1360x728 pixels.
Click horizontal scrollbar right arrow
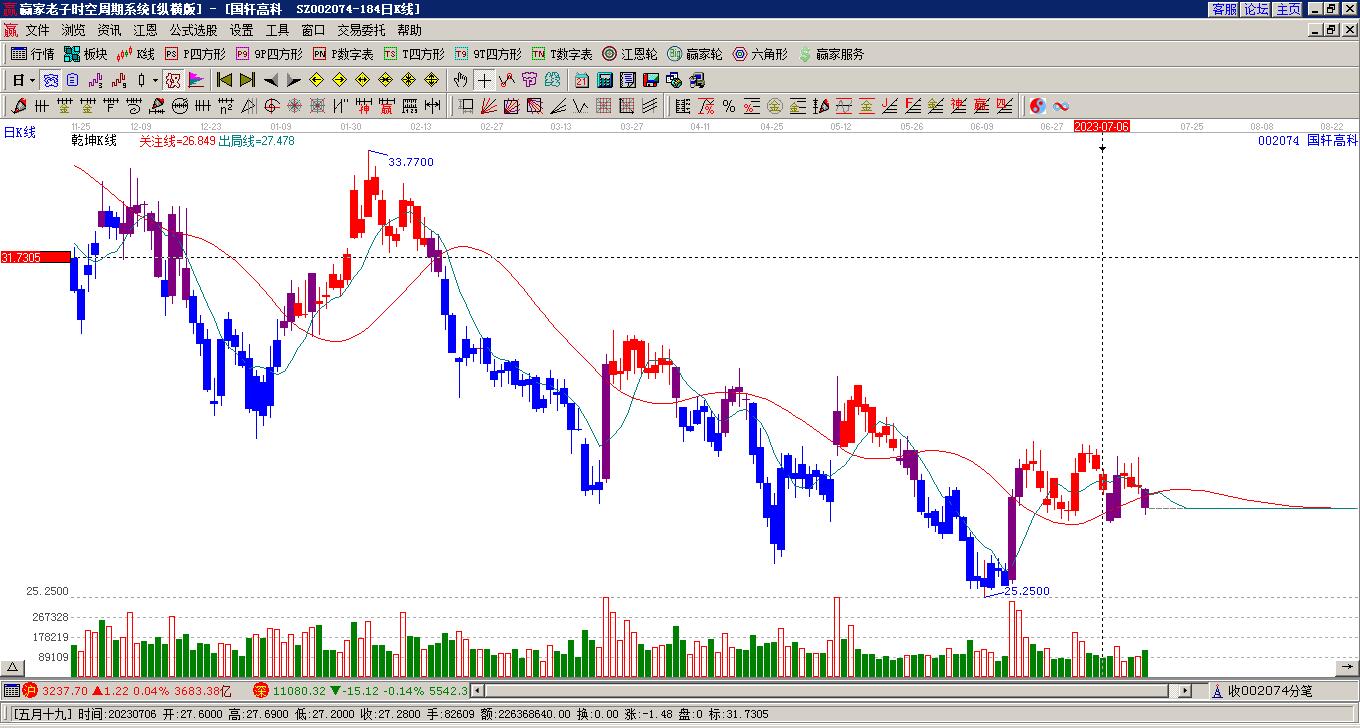pyautogui.click(x=1186, y=690)
